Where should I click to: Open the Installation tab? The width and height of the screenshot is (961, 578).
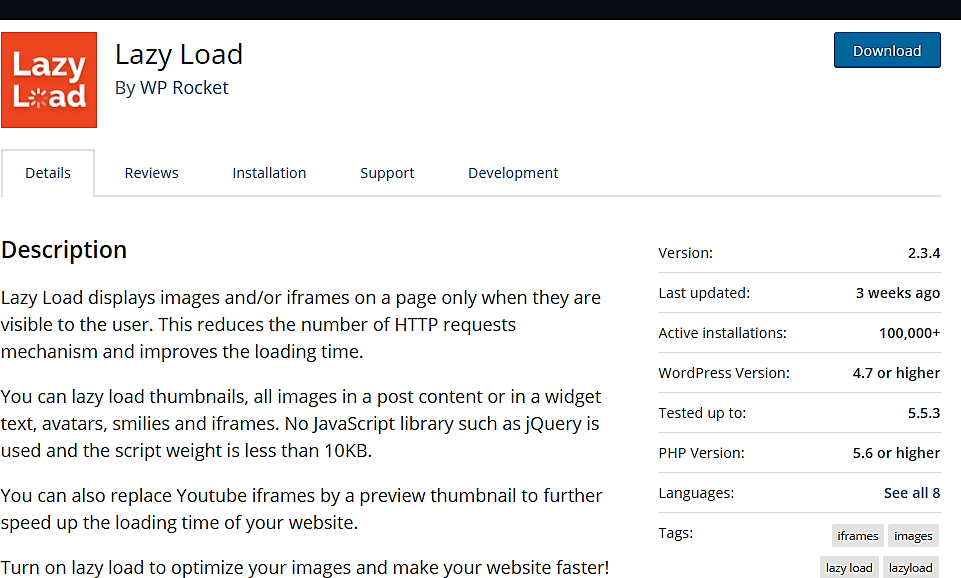(x=269, y=173)
